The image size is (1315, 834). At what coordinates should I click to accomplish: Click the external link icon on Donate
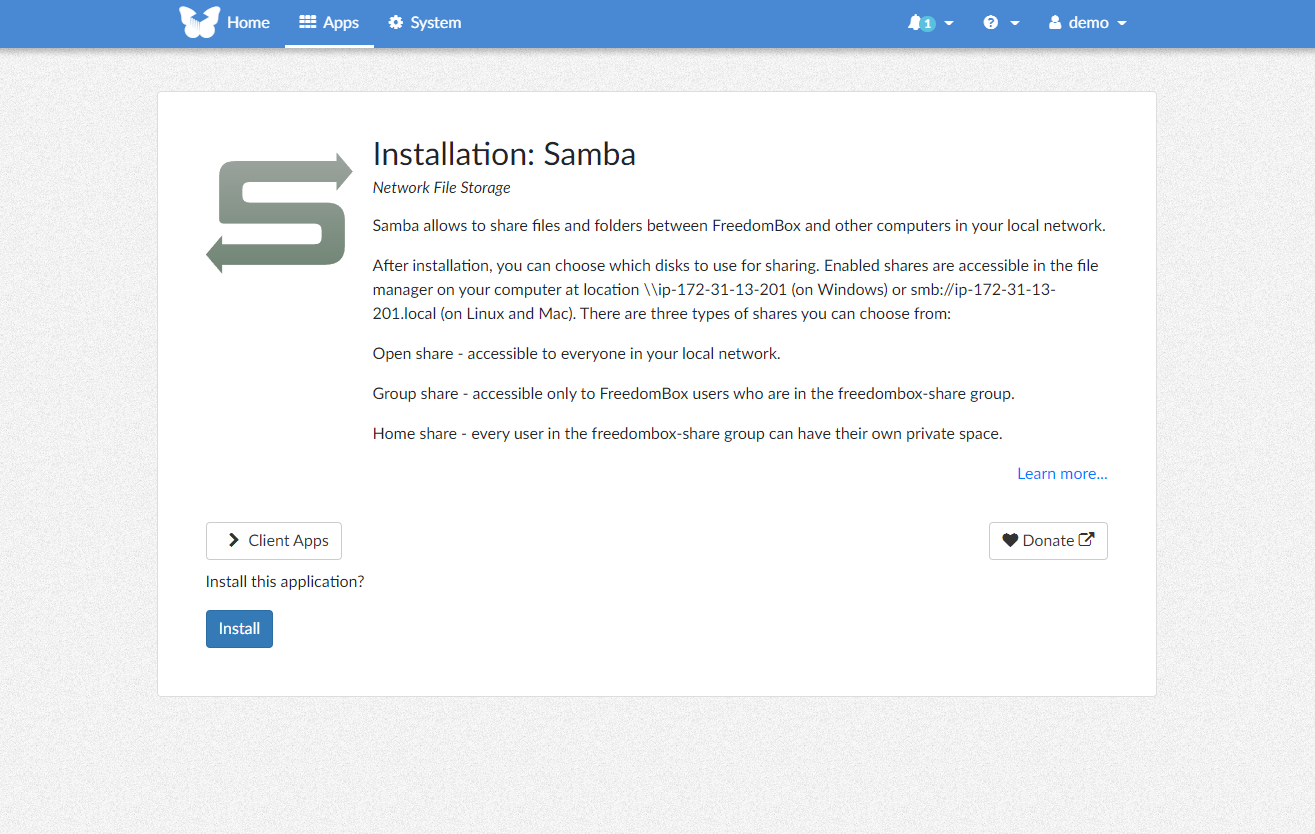pyautogui.click(x=1086, y=540)
